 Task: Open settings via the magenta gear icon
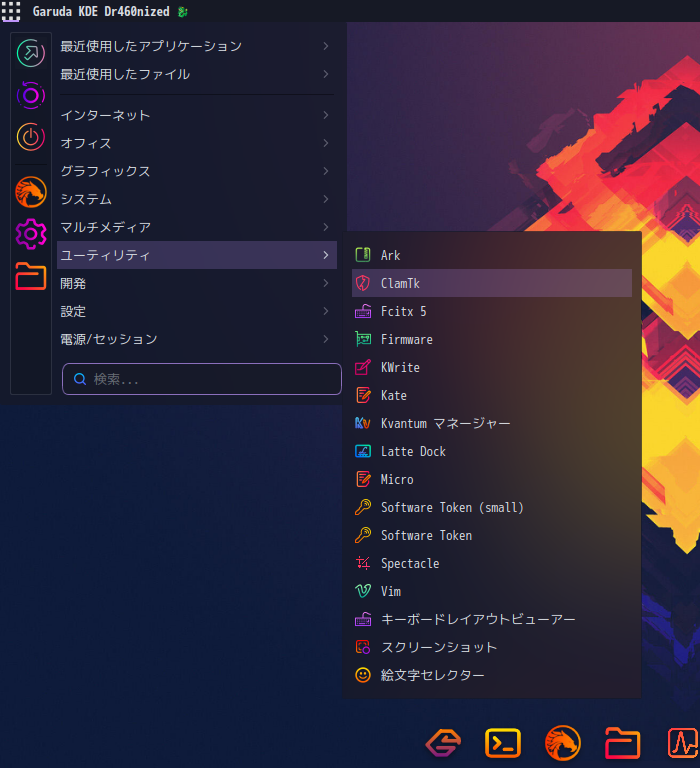(x=30, y=234)
